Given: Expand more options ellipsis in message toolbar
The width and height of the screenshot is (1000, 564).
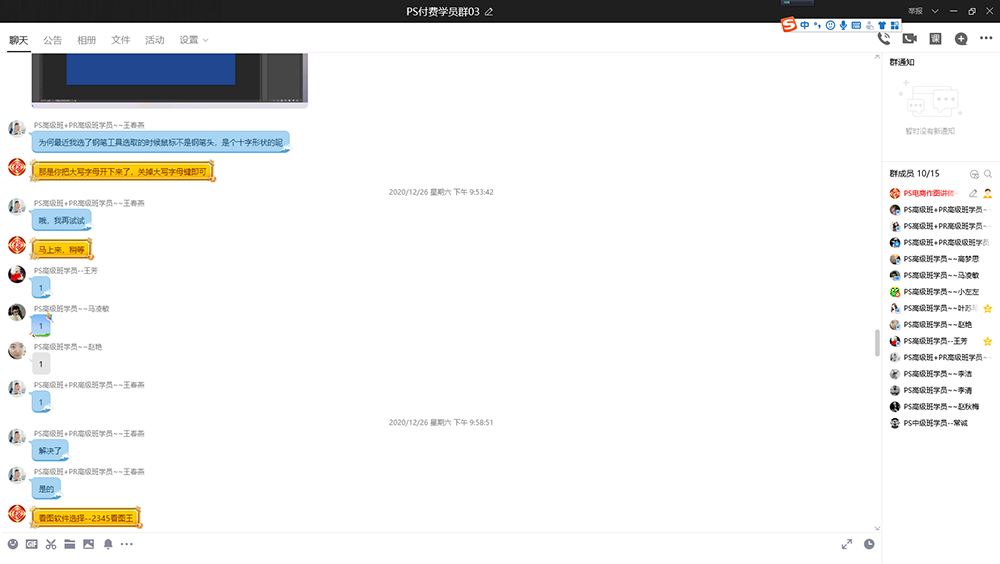Looking at the screenshot, I should click(127, 544).
